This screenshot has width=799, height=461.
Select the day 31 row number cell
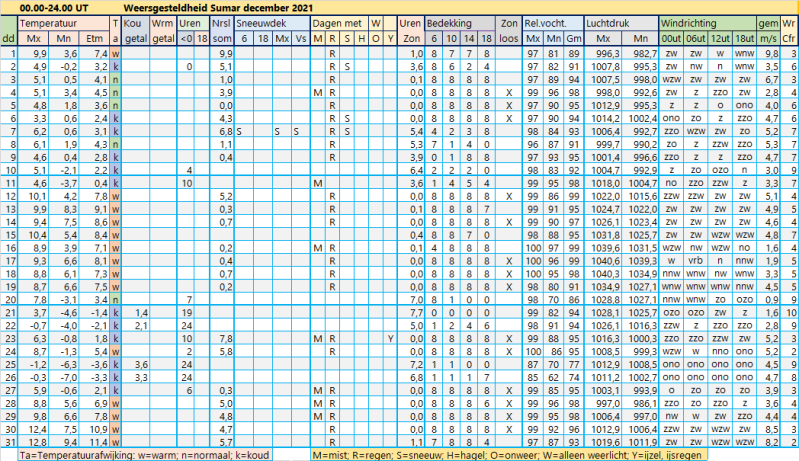click(9, 441)
